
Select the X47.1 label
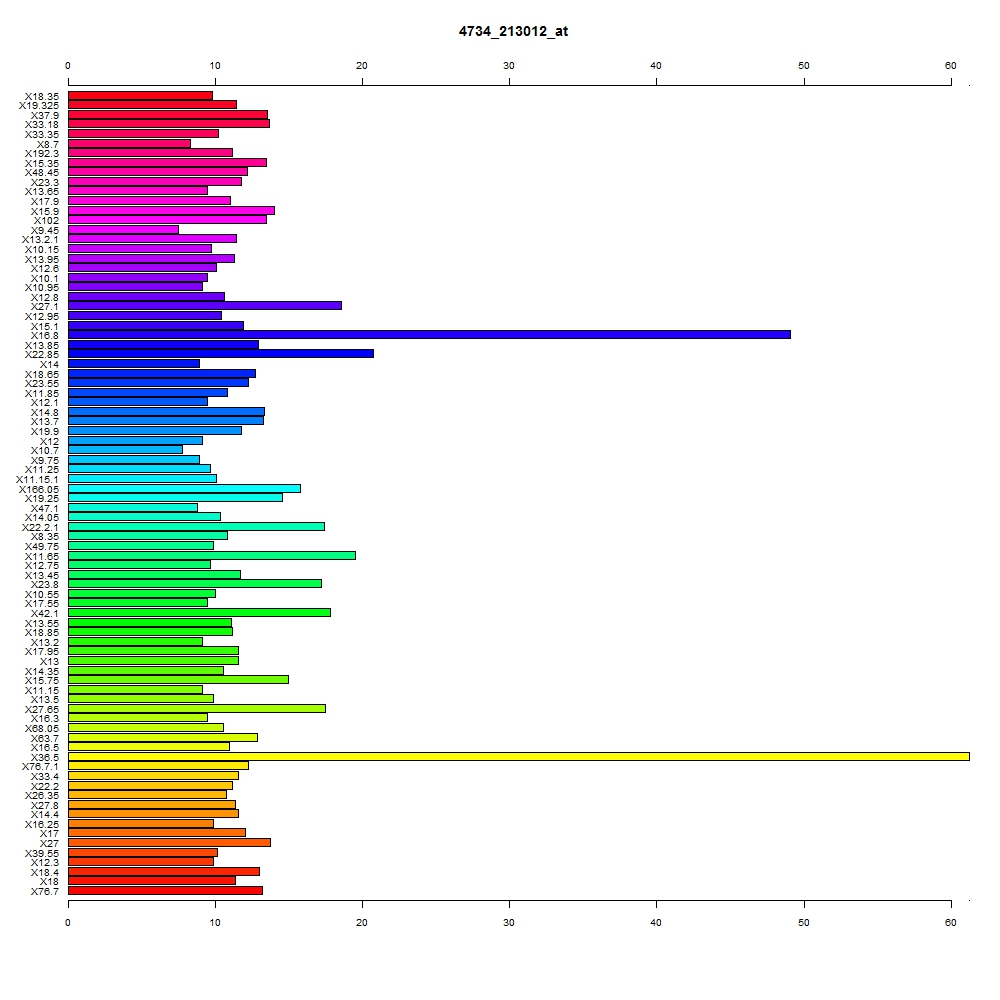pyautogui.click(x=45, y=508)
